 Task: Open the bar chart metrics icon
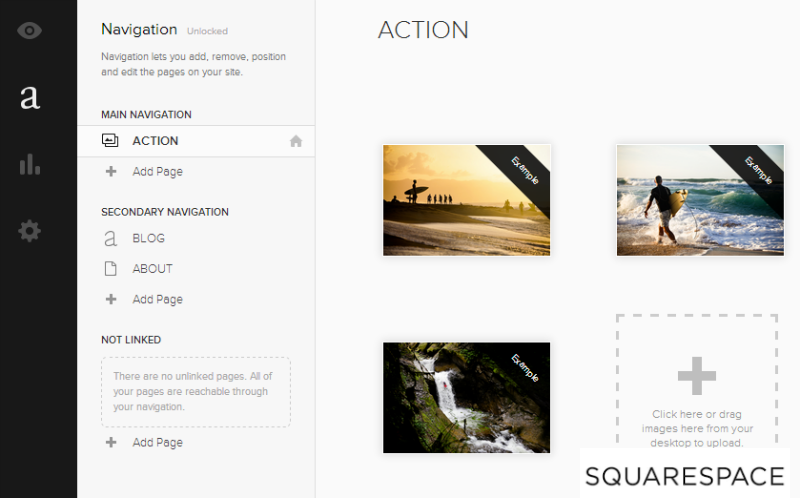click(x=30, y=164)
